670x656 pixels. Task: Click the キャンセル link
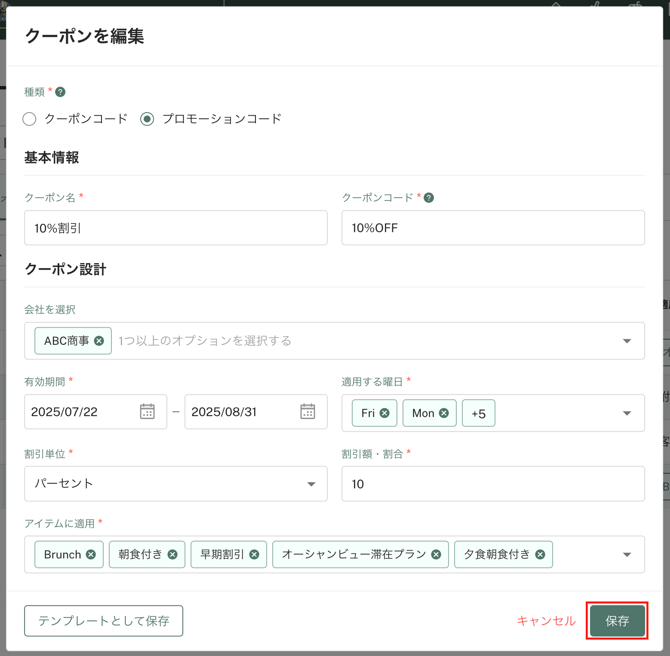(x=546, y=621)
